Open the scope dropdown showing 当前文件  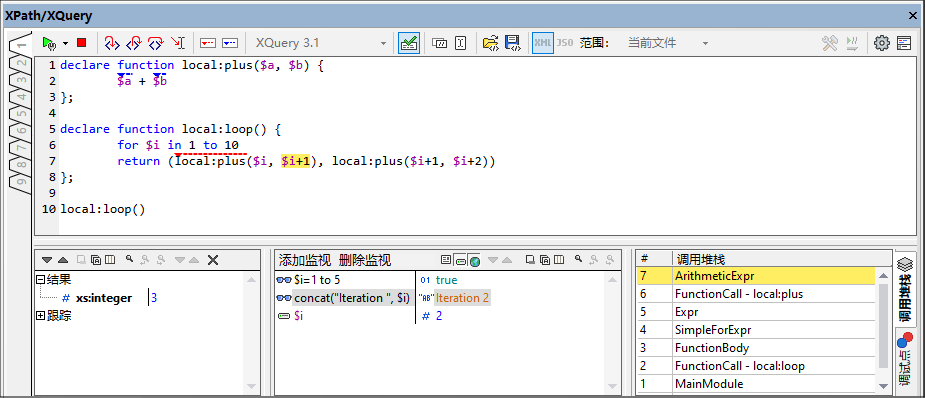coord(667,43)
